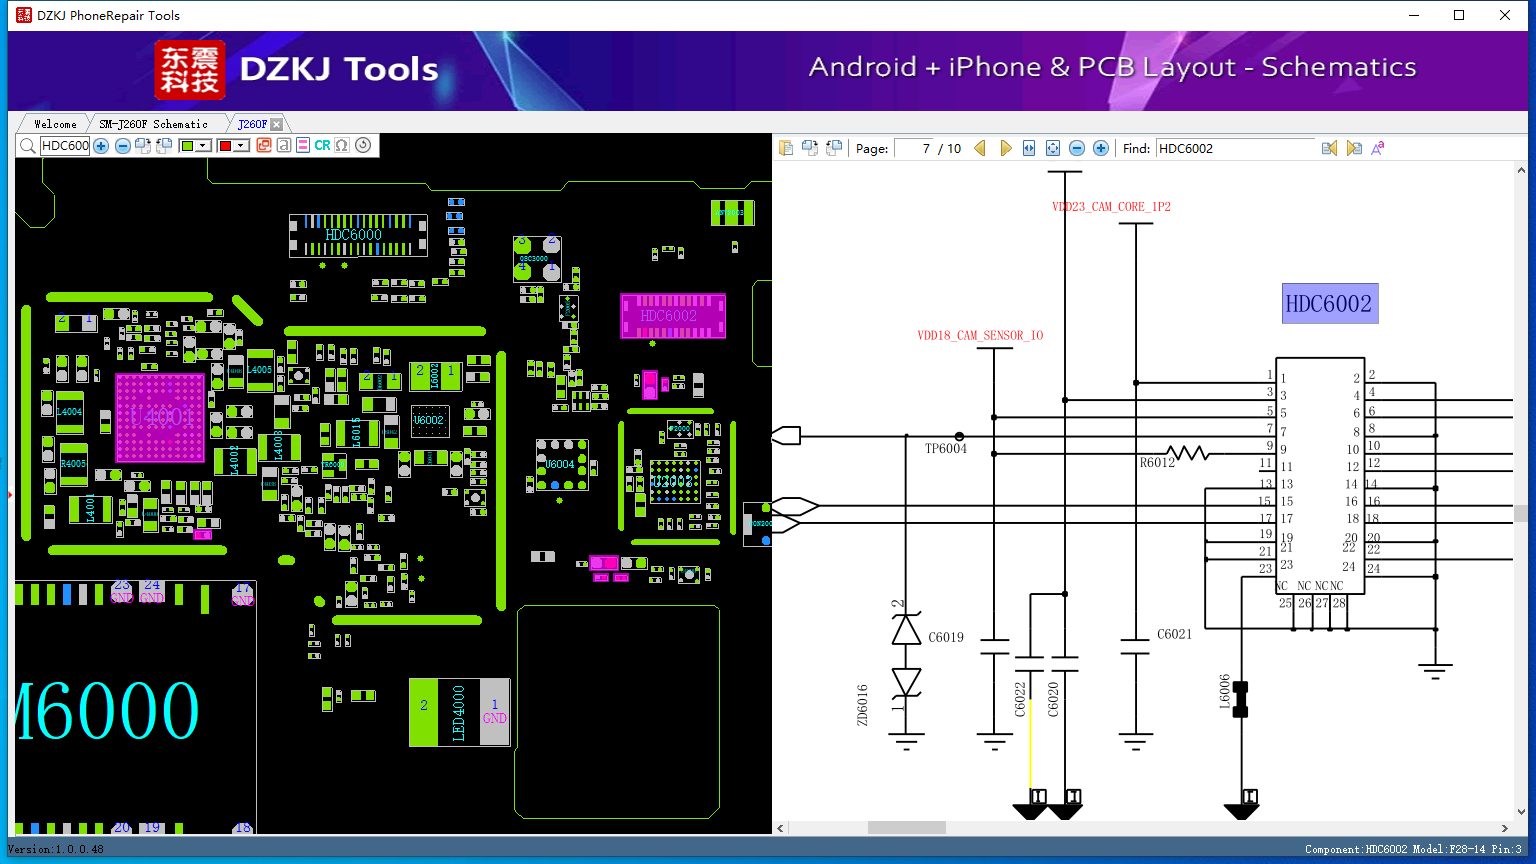Image resolution: width=1536 pixels, height=864 pixels.
Task: Open the red color dropdown
Action: pos(242,146)
